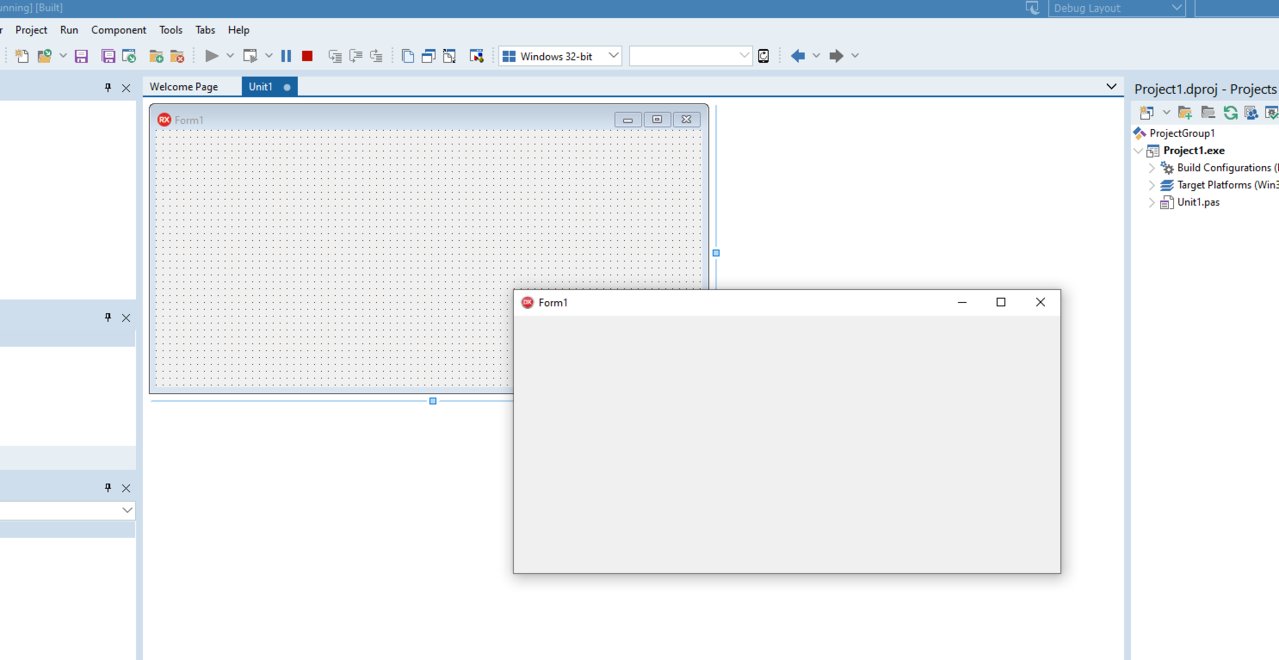Screen dimensions: 1279x660
Task: Click the Run Without Debugging icon
Action: pyautogui.click(x=250, y=56)
